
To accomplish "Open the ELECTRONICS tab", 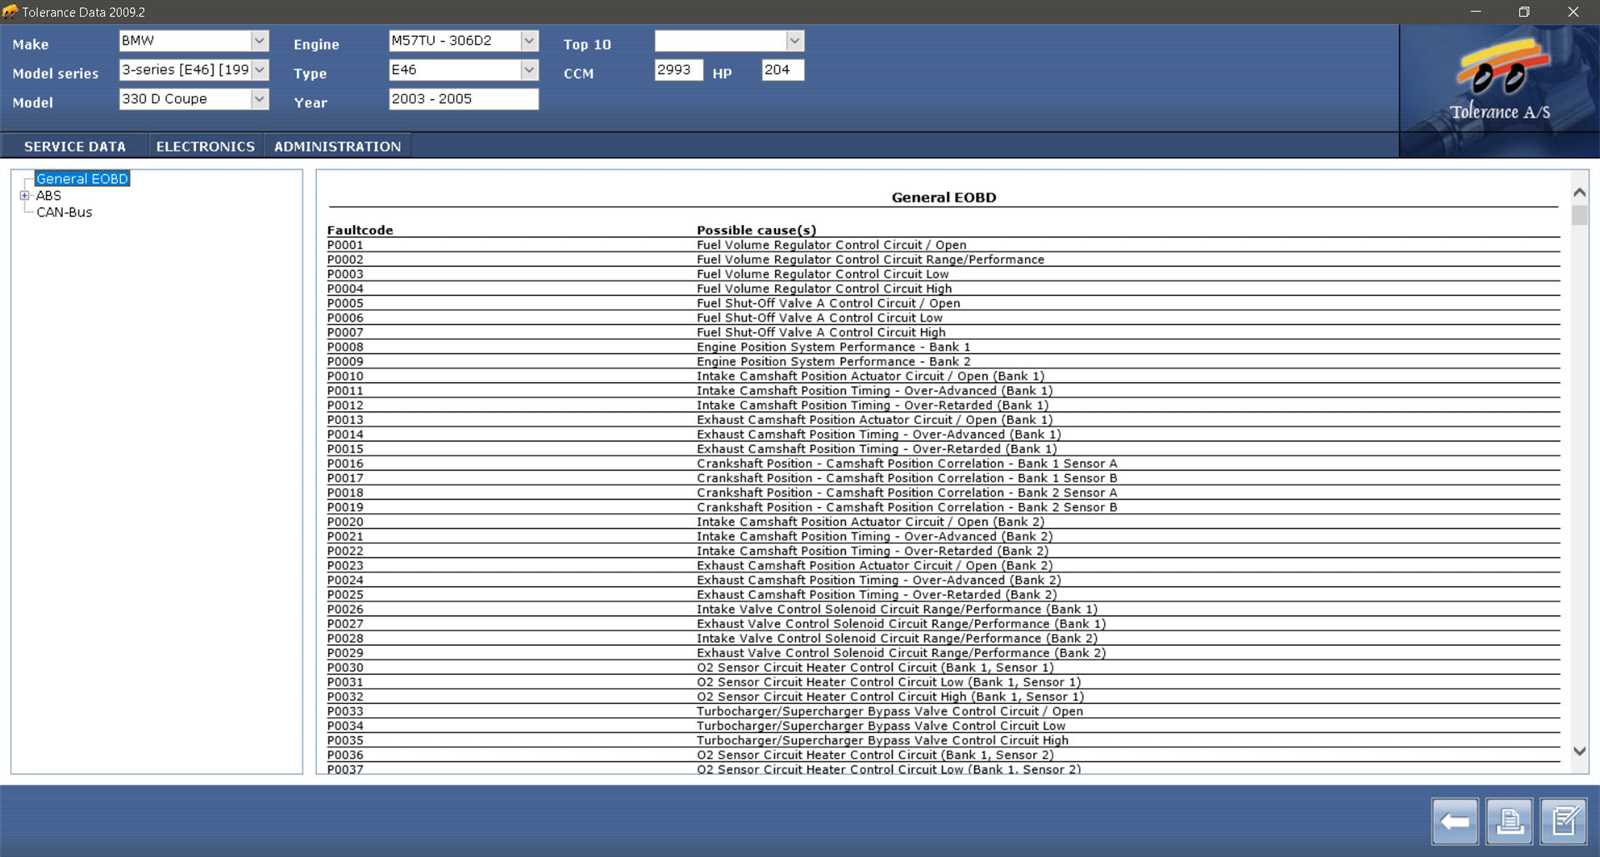I will (x=205, y=146).
